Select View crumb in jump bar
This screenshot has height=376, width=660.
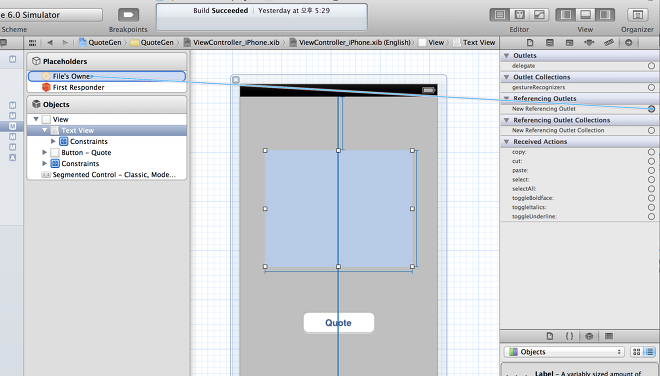pos(431,43)
